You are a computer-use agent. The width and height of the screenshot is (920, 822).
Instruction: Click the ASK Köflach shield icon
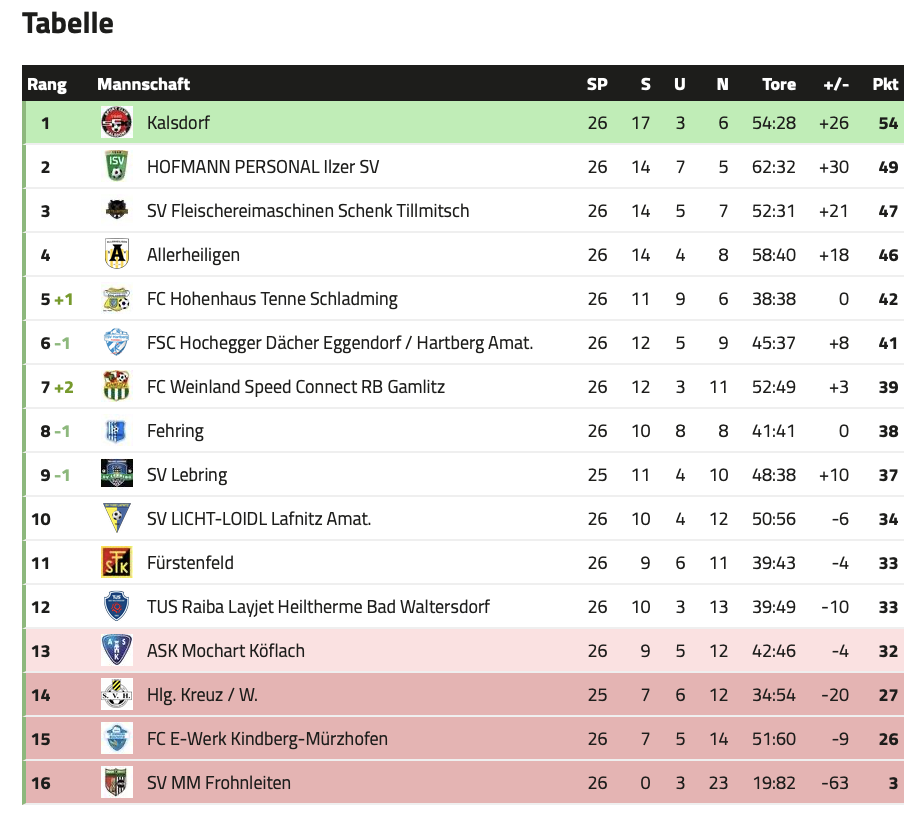pos(117,651)
